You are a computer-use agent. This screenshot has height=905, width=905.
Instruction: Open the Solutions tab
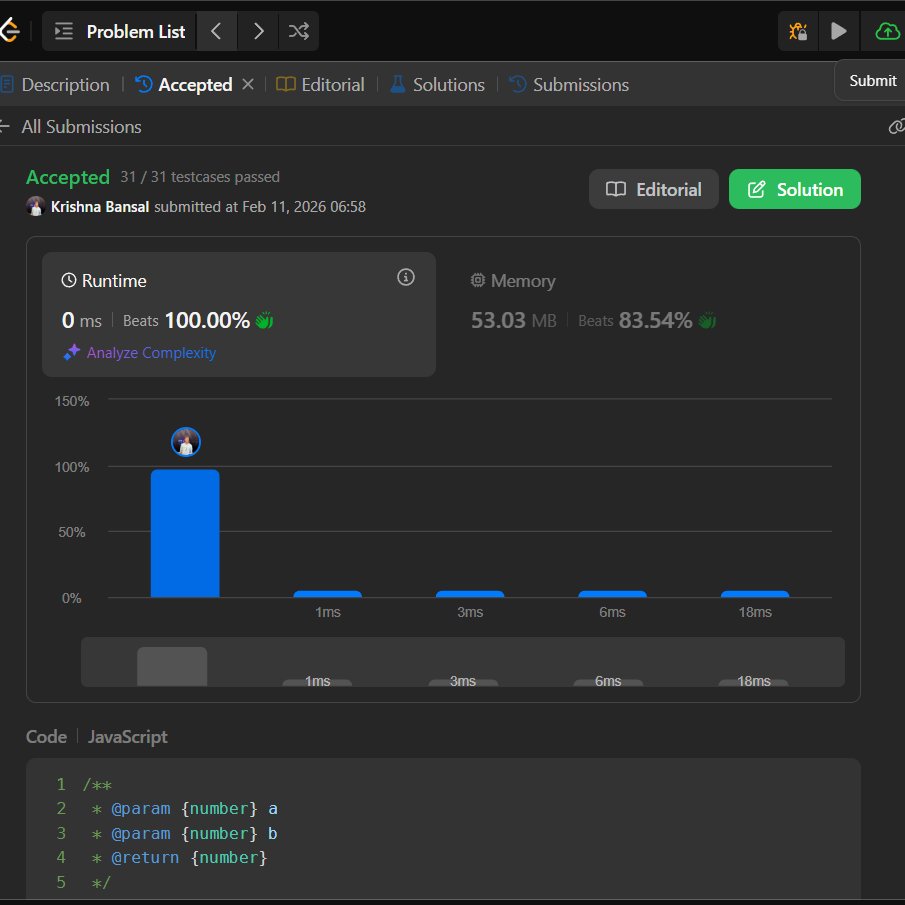(437, 85)
